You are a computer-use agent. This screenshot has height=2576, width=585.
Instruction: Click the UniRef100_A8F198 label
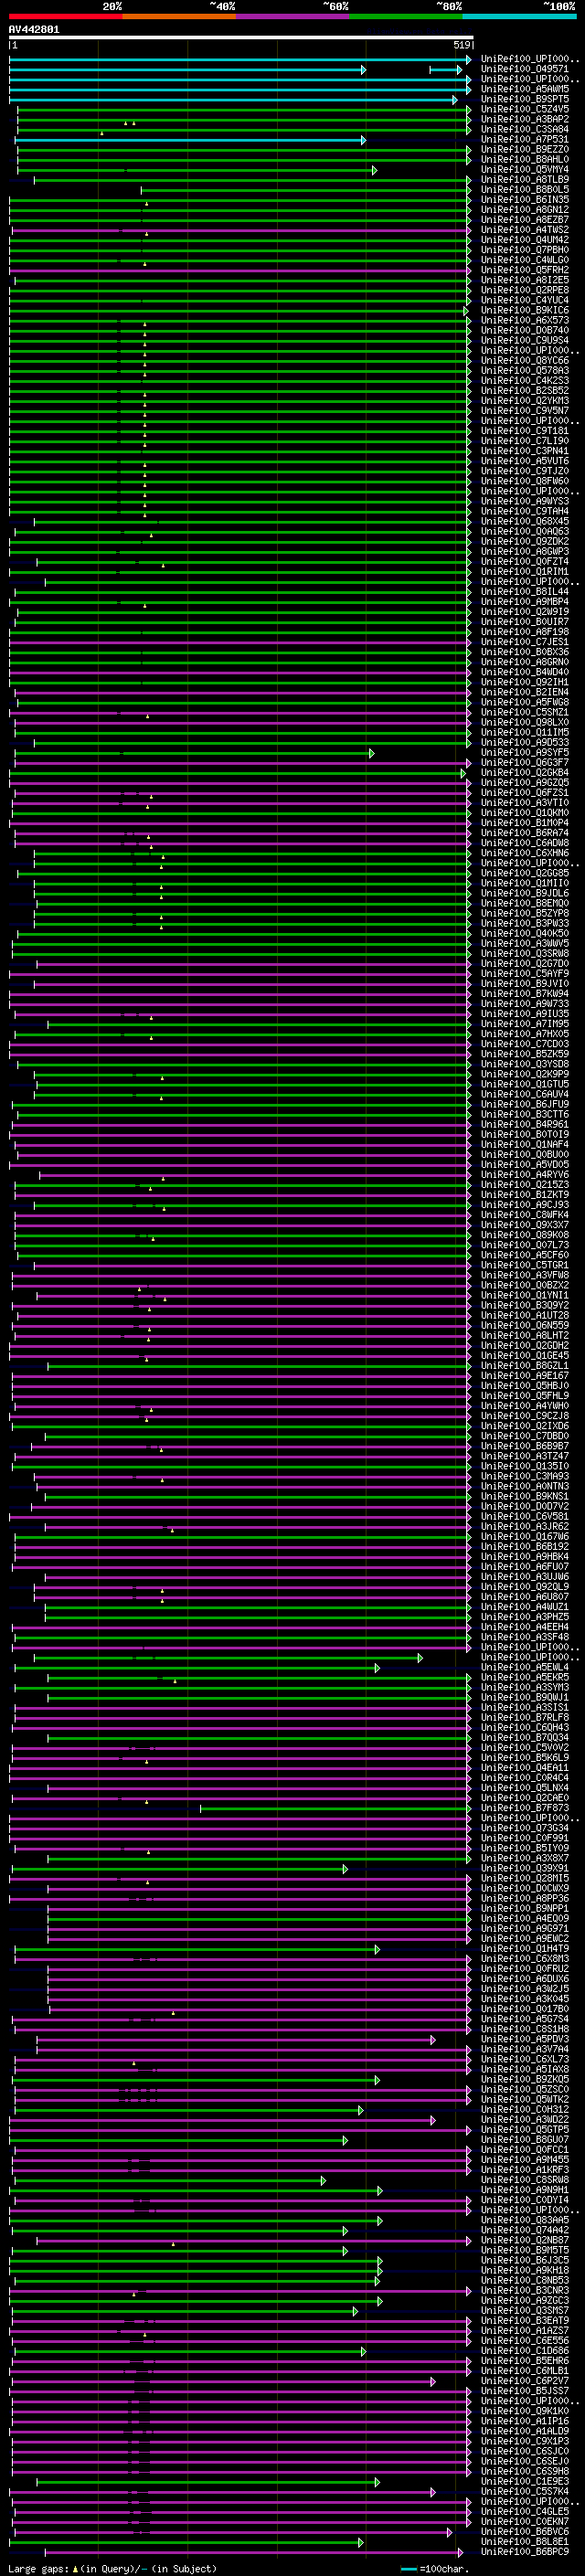pyautogui.click(x=525, y=632)
